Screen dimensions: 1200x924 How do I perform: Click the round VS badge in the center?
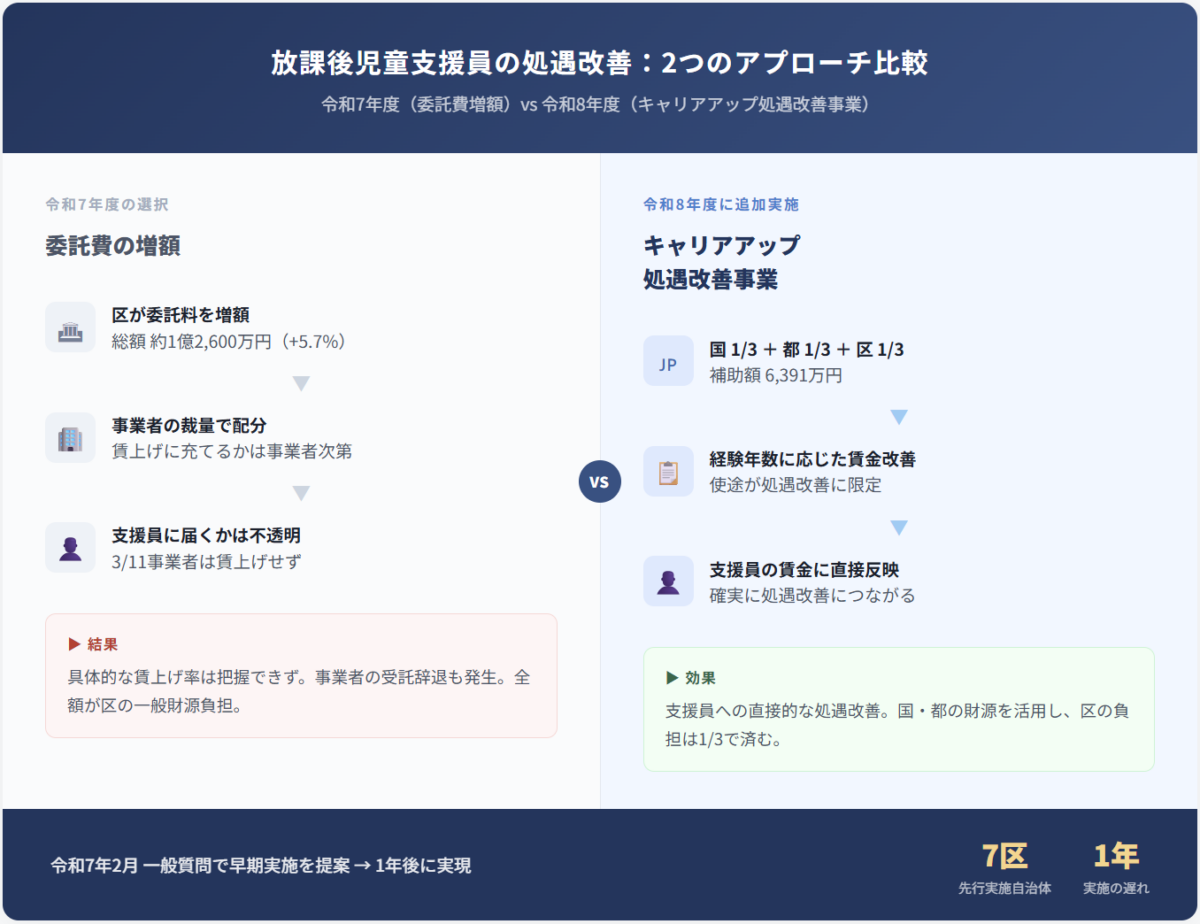600,482
